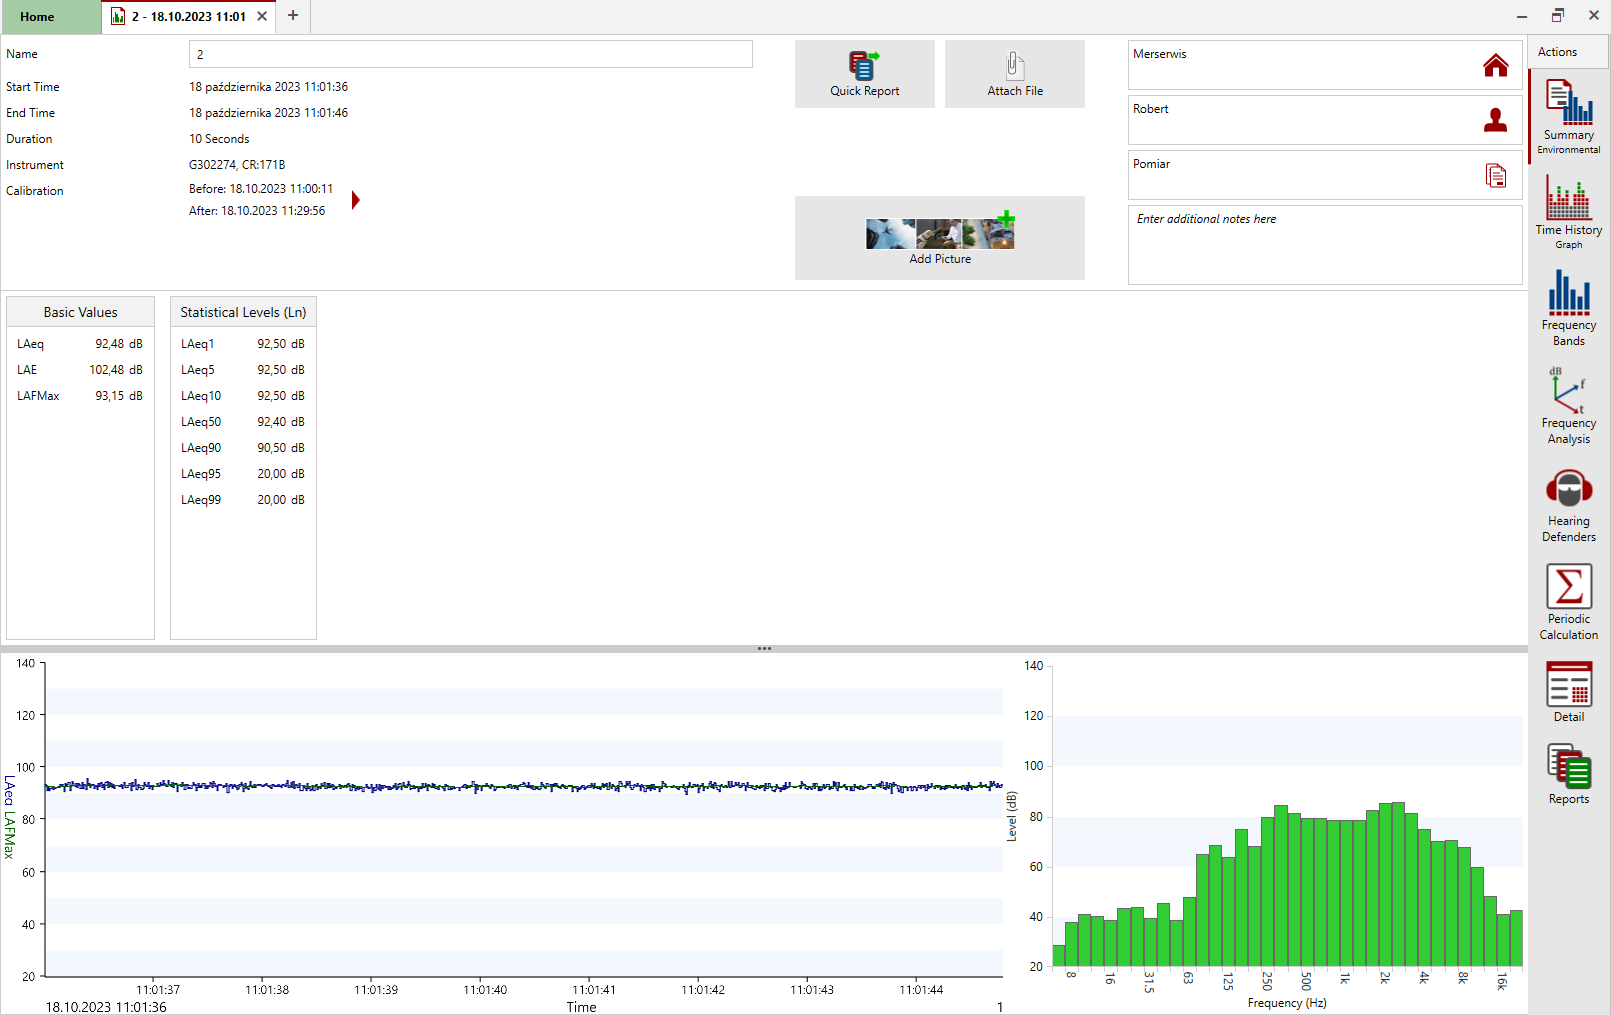The image size is (1611, 1015).
Task: Click the Duration value 10 Seconds
Action: click(x=219, y=139)
